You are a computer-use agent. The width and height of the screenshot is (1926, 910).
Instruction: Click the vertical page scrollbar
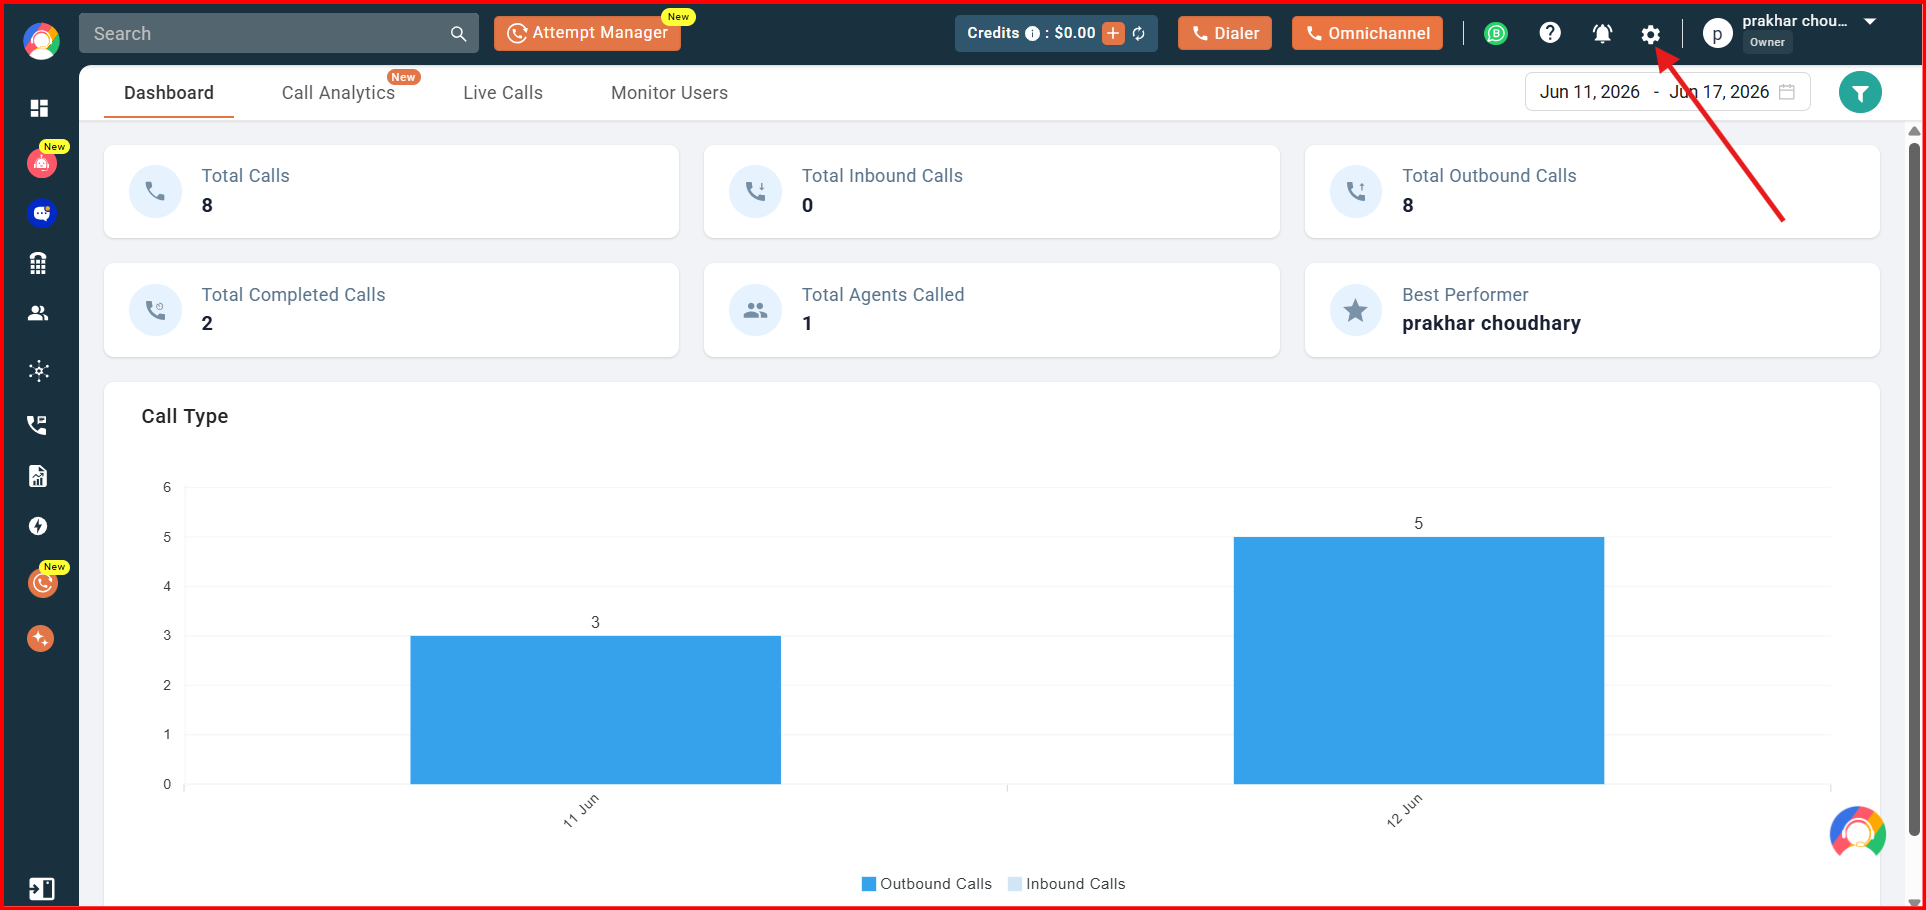pos(1914,488)
